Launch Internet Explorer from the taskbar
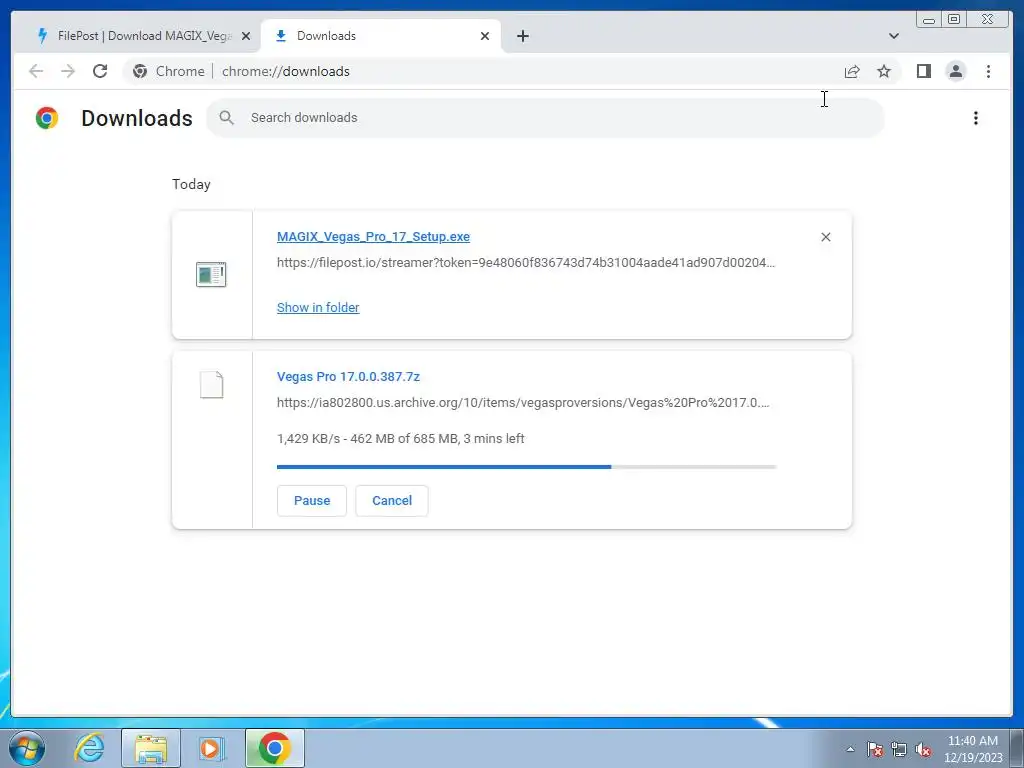The width and height of the screenshot is (1024, 768). [89, 748]
